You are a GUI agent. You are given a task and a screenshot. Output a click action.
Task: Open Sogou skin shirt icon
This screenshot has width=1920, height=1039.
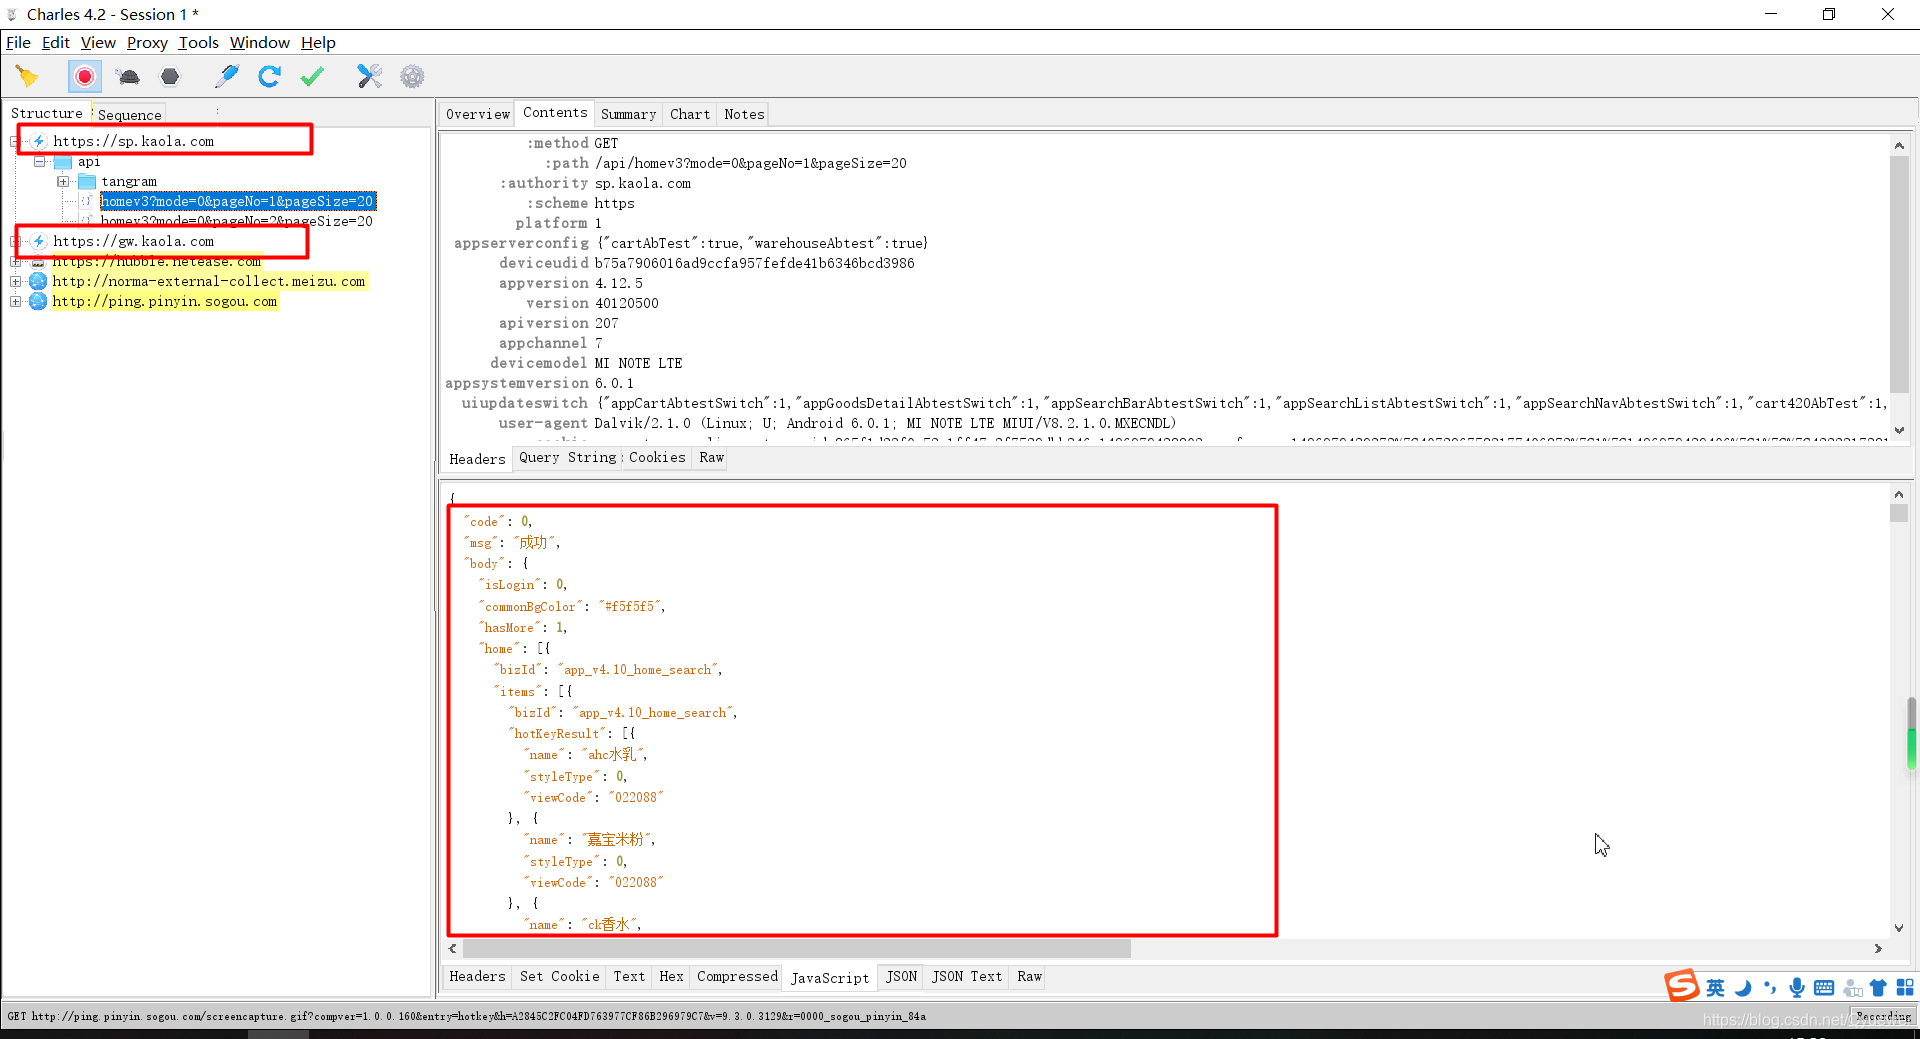tap(1878, 988)
